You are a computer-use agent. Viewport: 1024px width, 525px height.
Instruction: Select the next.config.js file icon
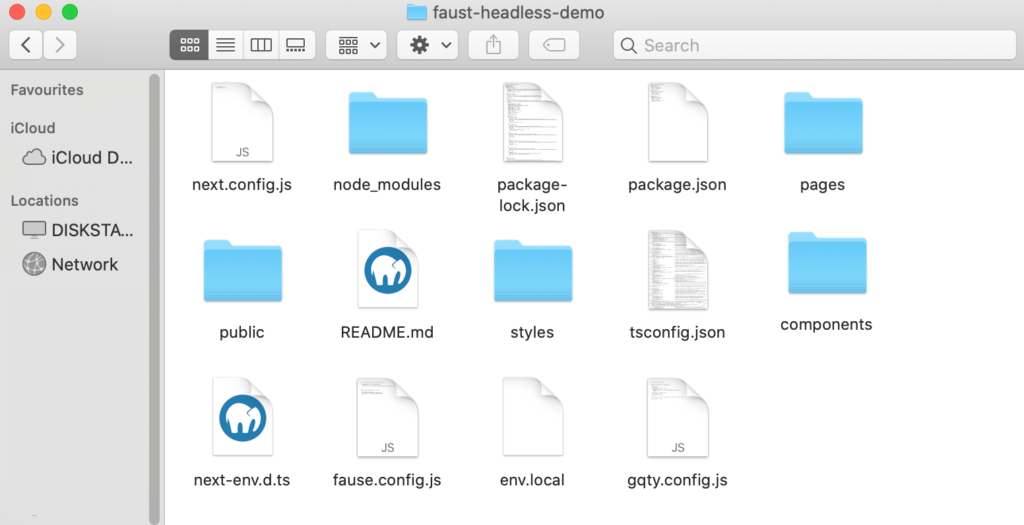242,122
